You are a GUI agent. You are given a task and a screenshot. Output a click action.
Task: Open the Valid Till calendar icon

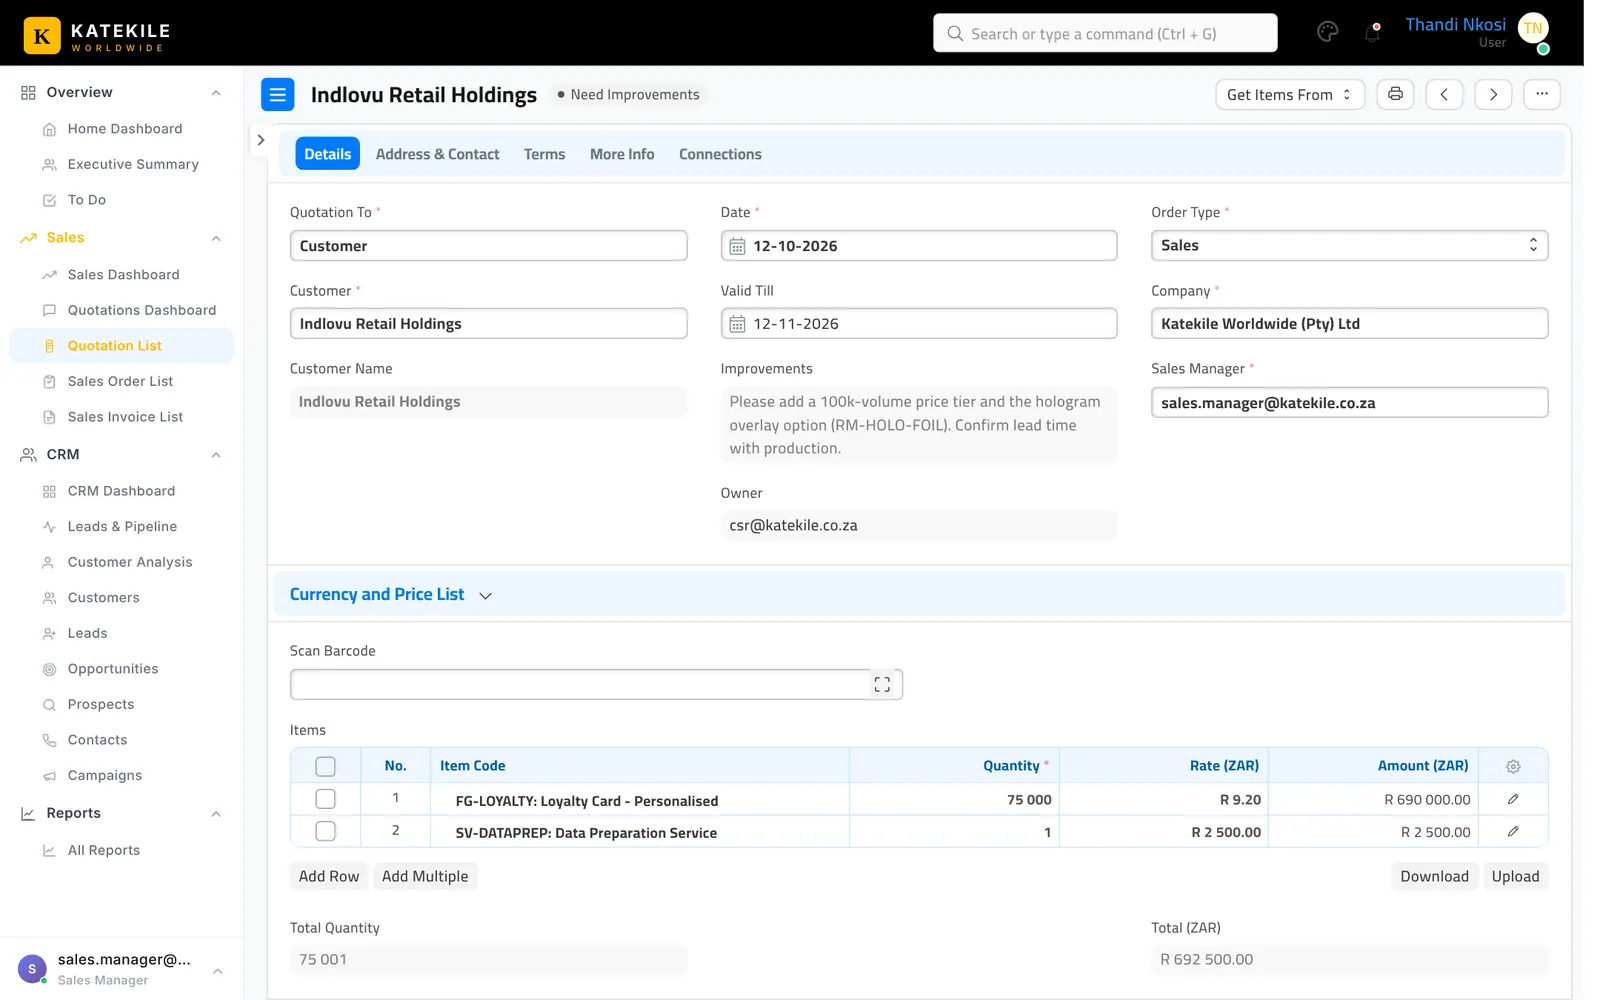pyautogui.click(x=737, y=324)
